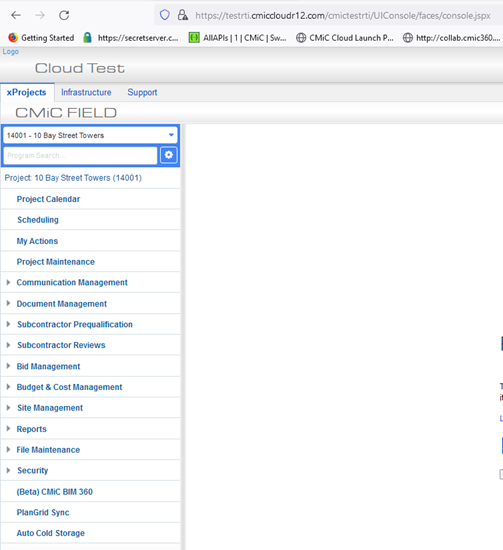This screenshot has height=550, width=503.
Task: Click the Program Search field
Action: tap(80, 155)
